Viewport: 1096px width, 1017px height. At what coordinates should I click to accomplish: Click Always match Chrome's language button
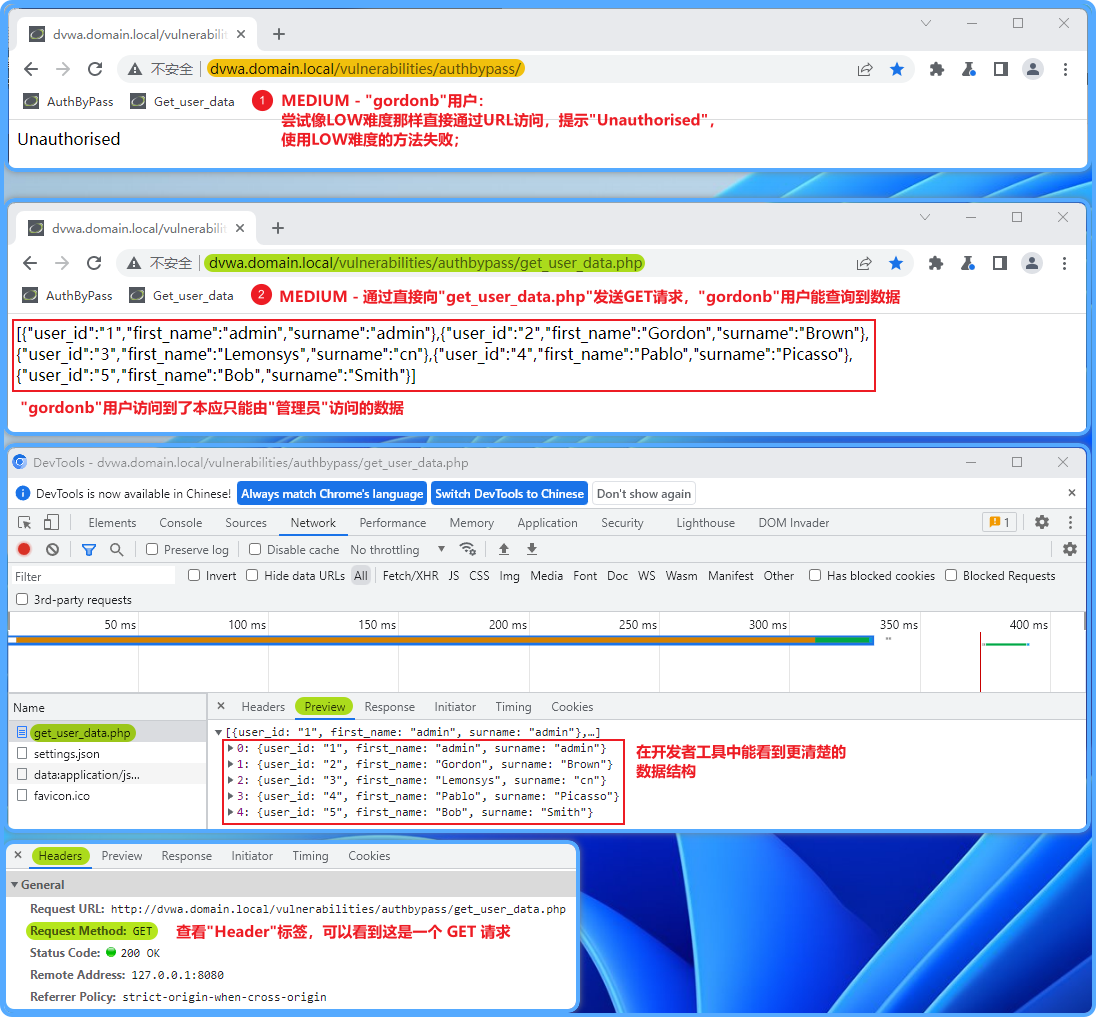coord(332,493)
